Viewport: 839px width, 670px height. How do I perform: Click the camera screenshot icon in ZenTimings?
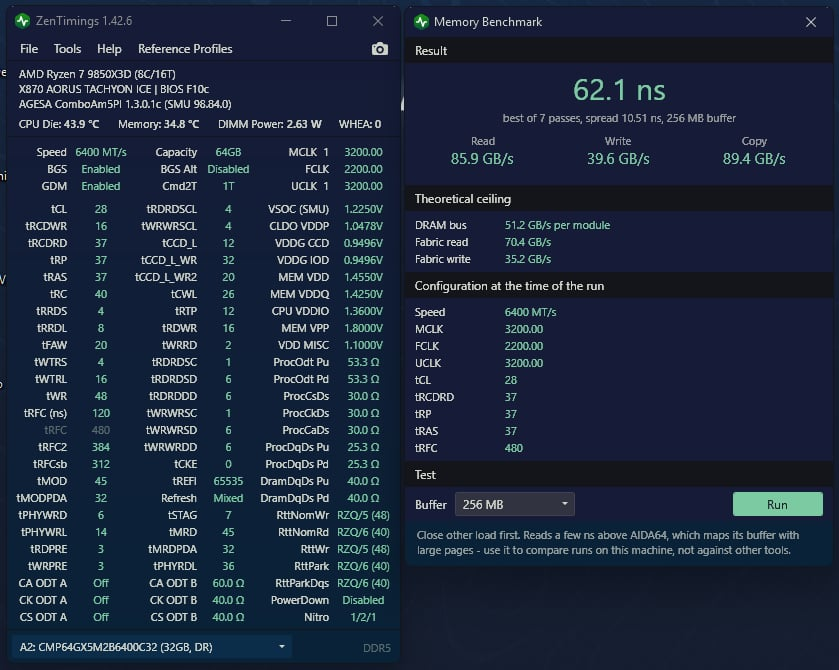point(379,49)
